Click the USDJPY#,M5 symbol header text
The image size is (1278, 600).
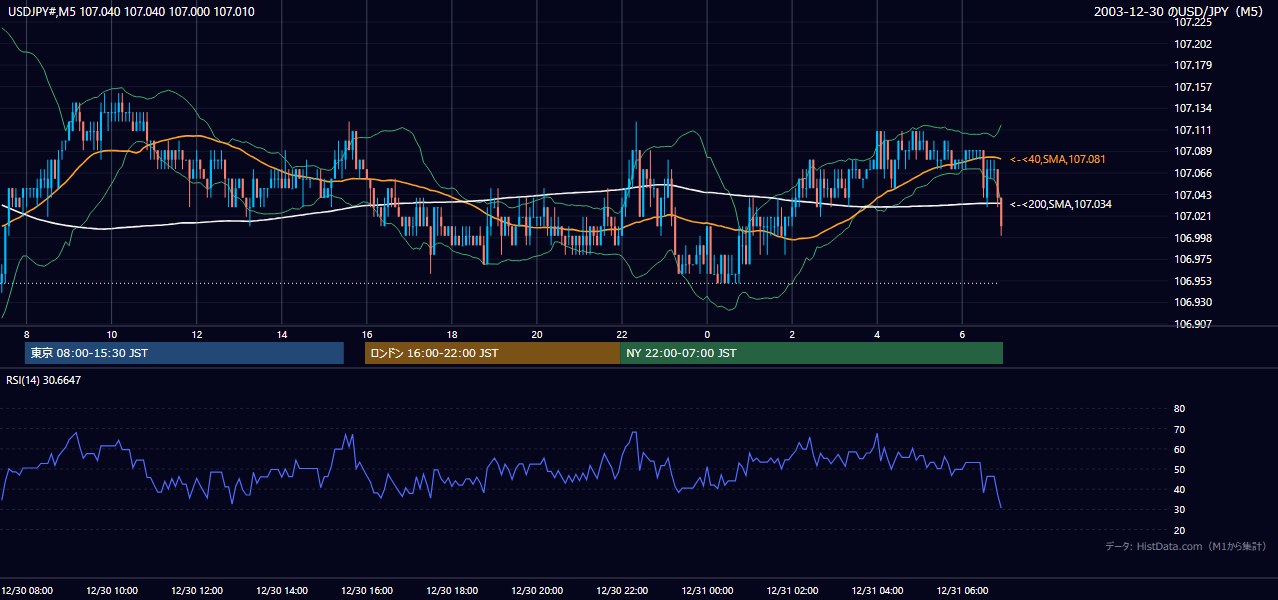pyautogui.click(x=130, y=11)
